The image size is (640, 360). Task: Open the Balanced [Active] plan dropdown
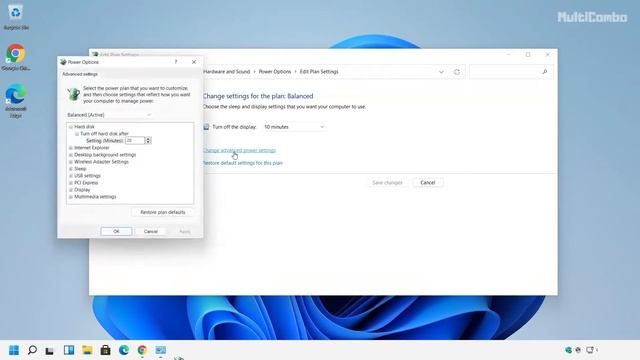[x=109, y=115]
